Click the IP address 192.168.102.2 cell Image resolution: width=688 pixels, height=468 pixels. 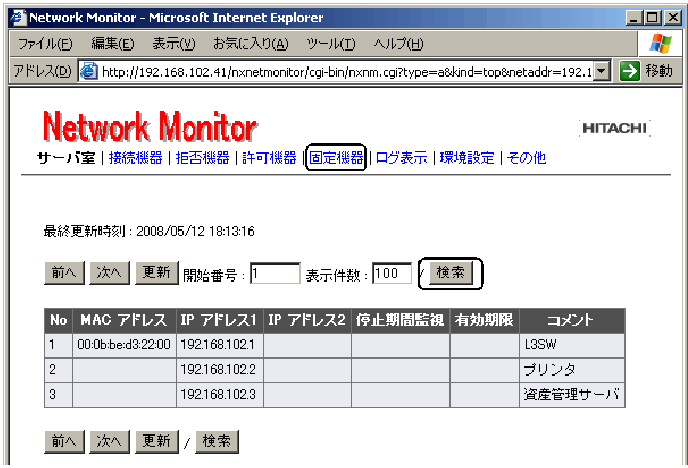pos(220,370)
